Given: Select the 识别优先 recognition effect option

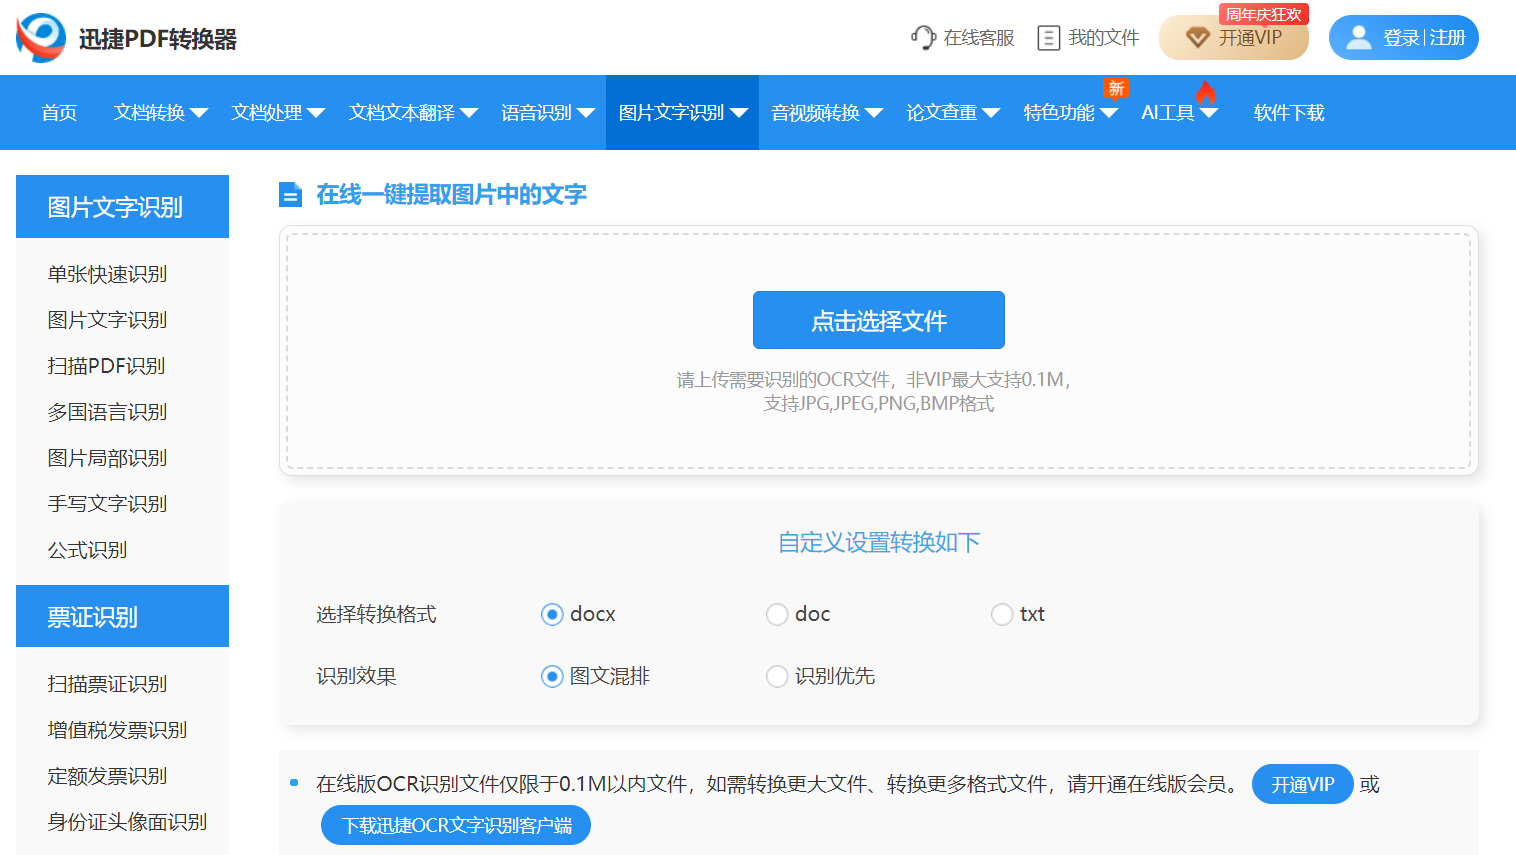Looking at the screenshot, I should click(x=777, y=677).
